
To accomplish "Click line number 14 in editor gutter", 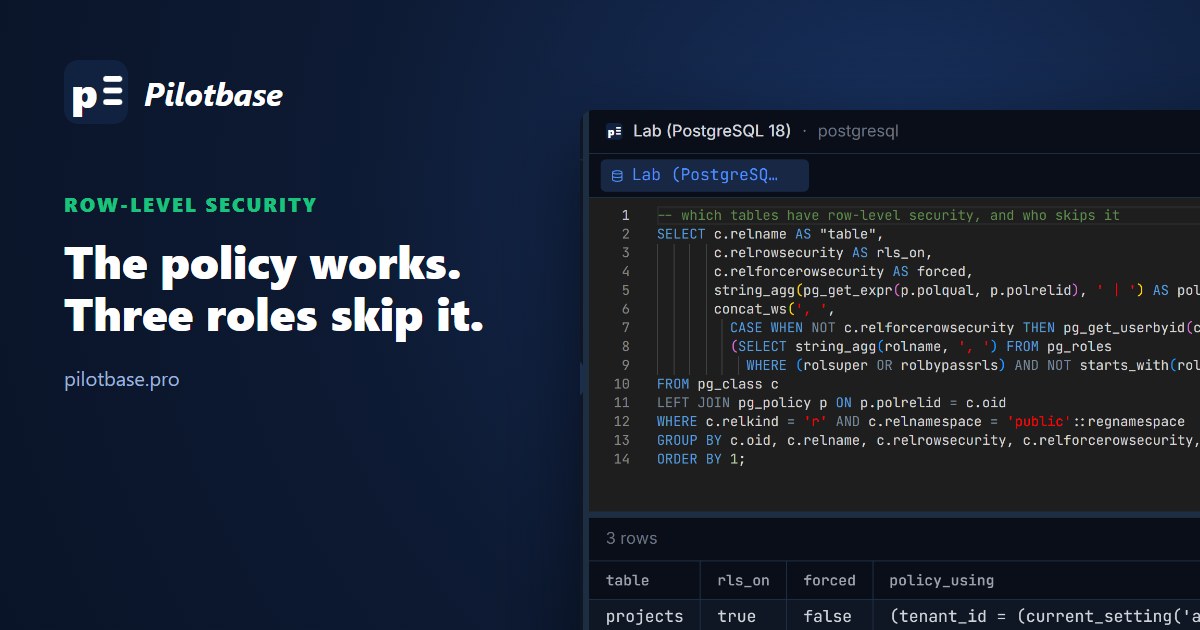I will (621, 459).
